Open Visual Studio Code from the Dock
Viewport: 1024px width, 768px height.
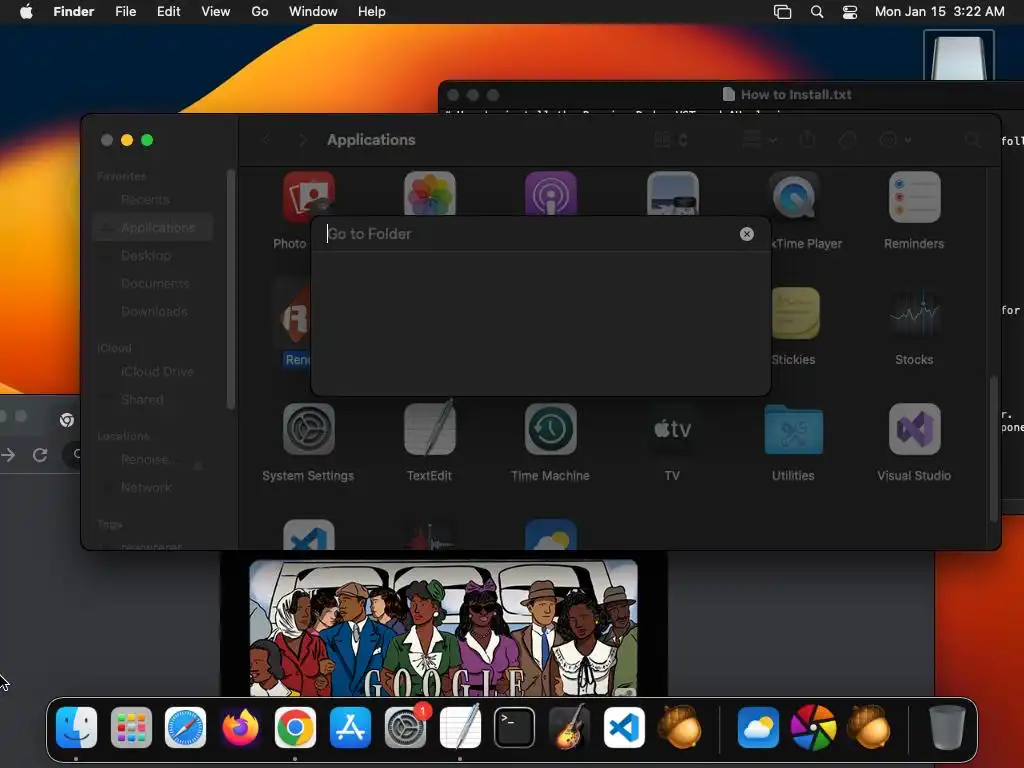coord(624,727)
